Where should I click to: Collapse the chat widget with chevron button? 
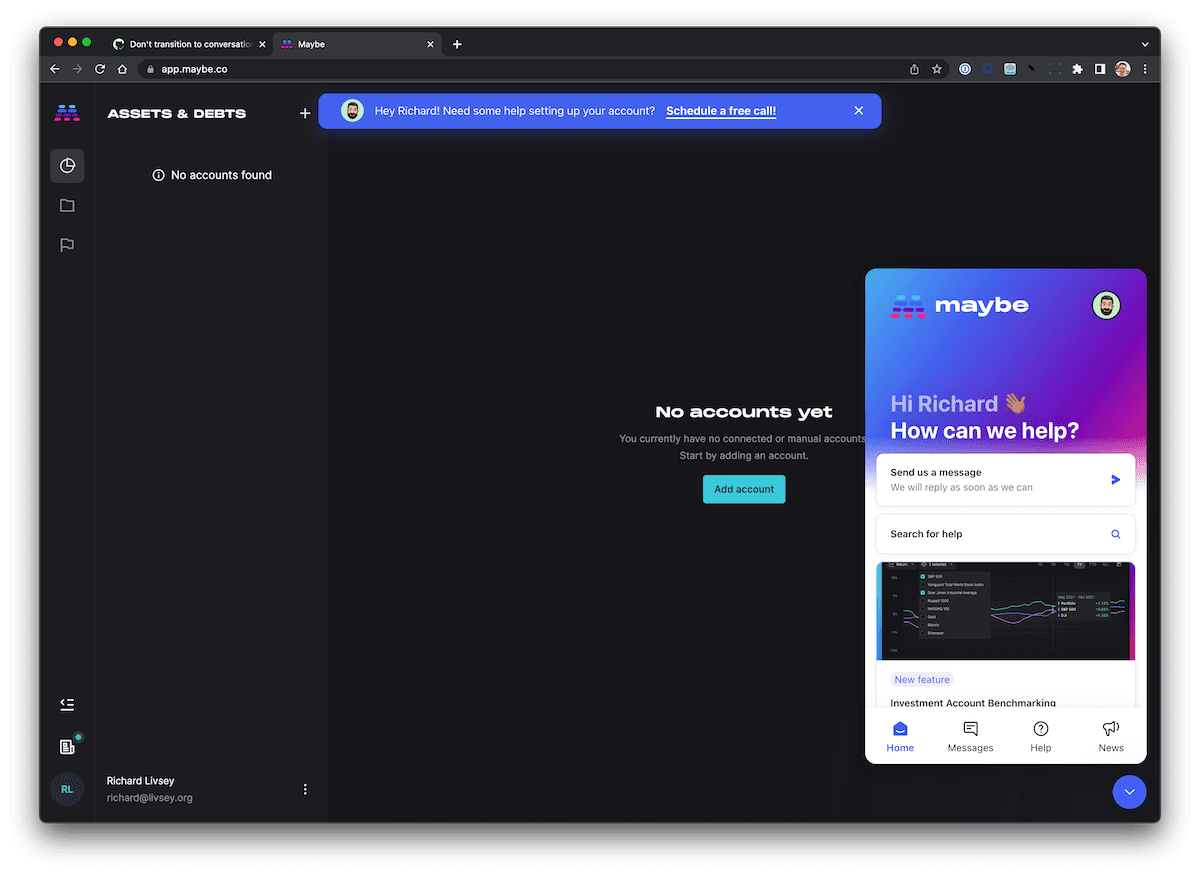pos(1129,792)
